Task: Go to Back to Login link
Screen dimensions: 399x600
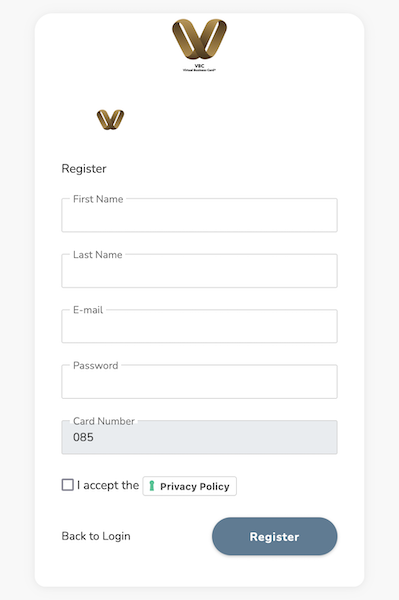Action: click(x=96, y=536)
